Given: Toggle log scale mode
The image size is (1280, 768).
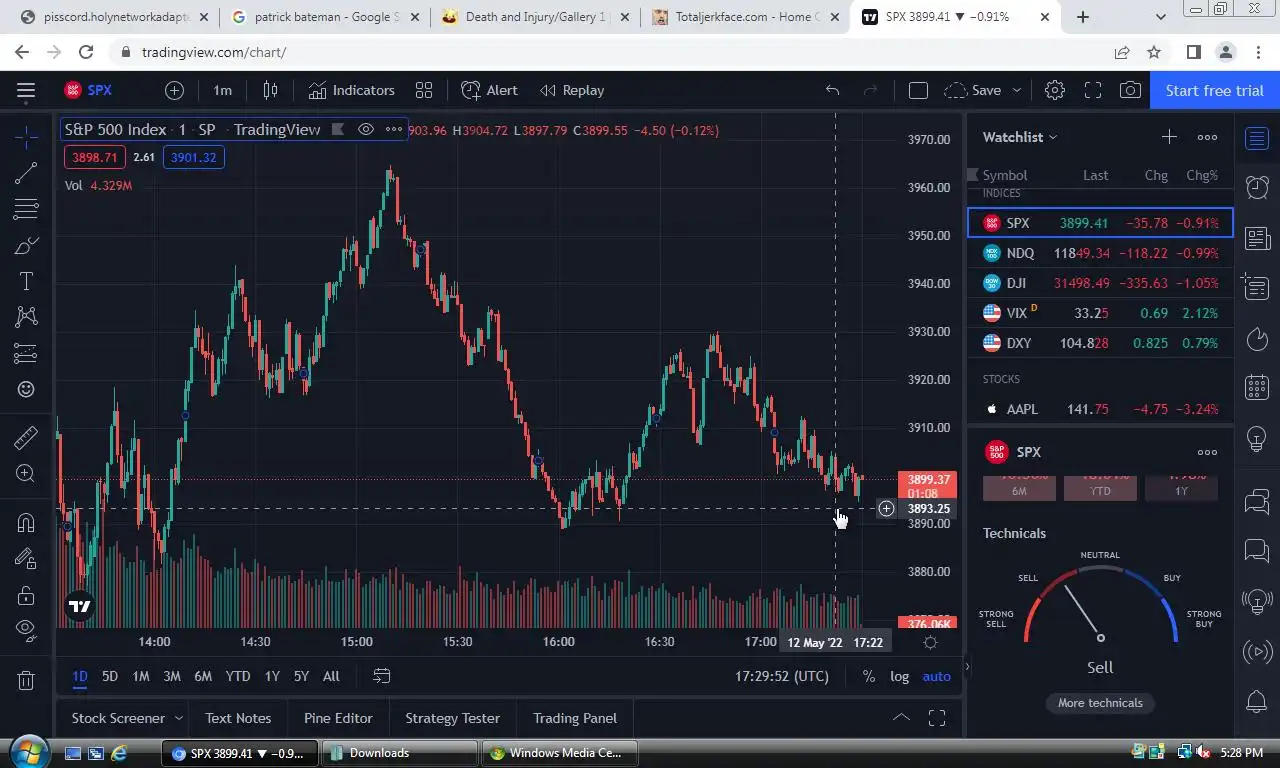Looking at the screenshot, I should 900,676.
